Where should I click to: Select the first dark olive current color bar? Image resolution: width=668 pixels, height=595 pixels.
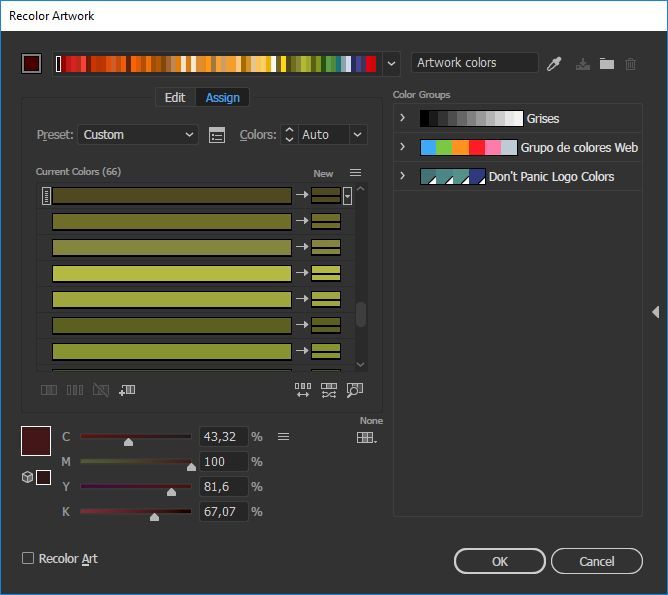coord(172,195)
